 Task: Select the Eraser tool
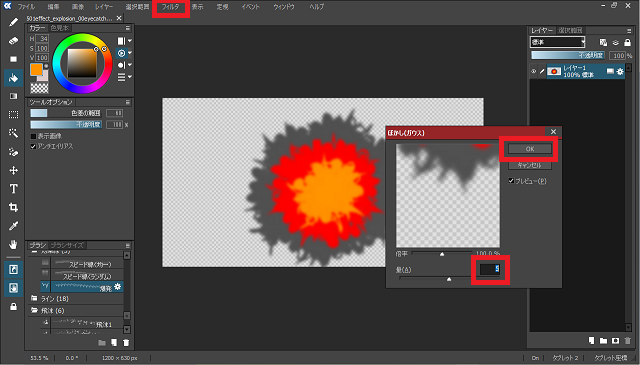click(x=13, y=41)
